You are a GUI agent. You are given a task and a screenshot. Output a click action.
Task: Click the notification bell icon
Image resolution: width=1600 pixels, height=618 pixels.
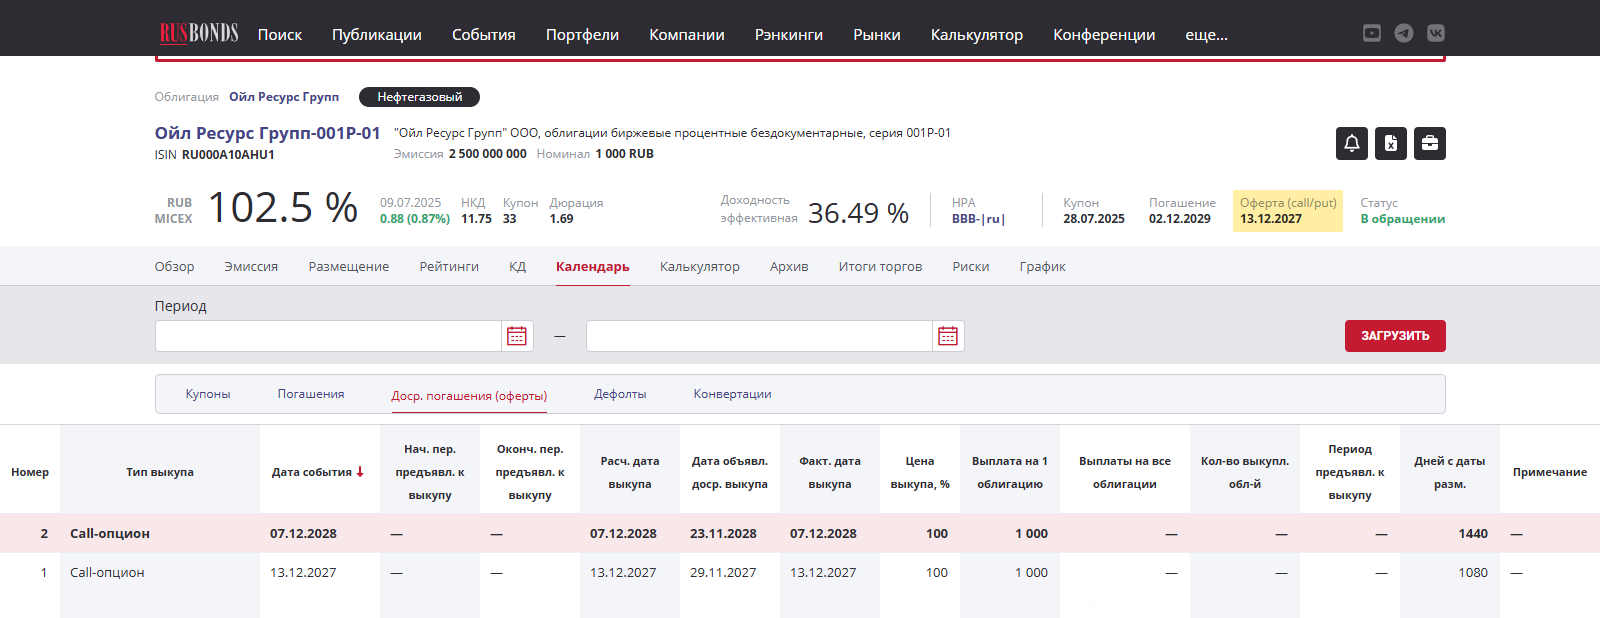pos(1352,143)
